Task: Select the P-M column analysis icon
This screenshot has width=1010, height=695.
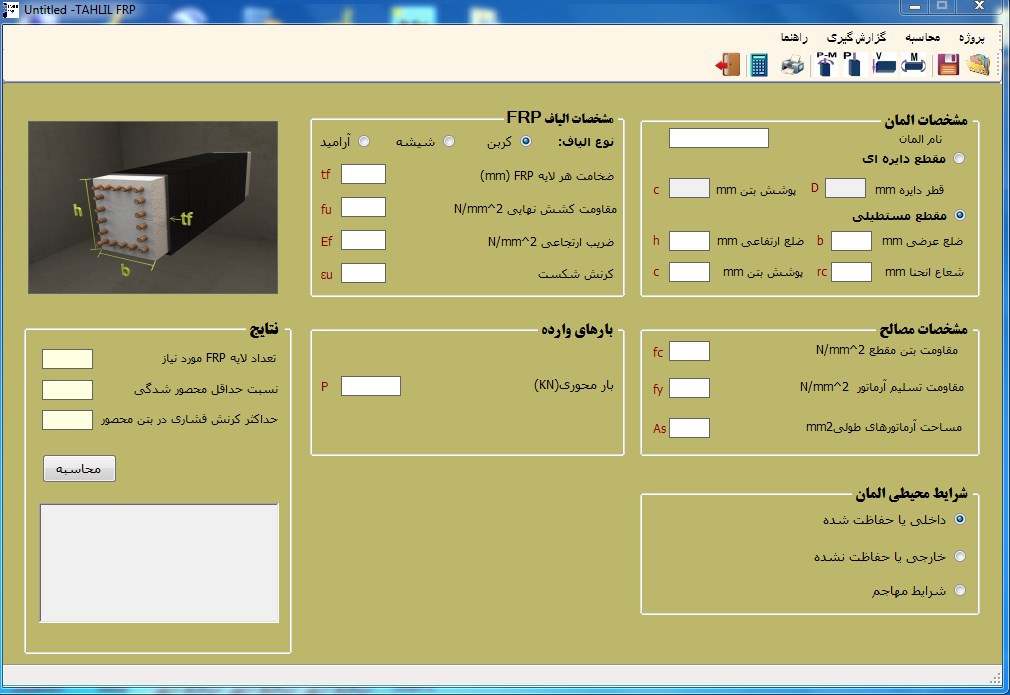Action: tap(826, 64)
